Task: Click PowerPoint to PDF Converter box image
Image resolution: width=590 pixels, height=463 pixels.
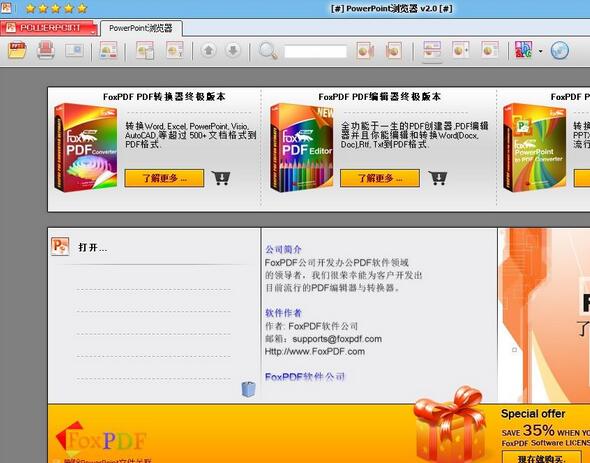Action: (x=535, y=148)
